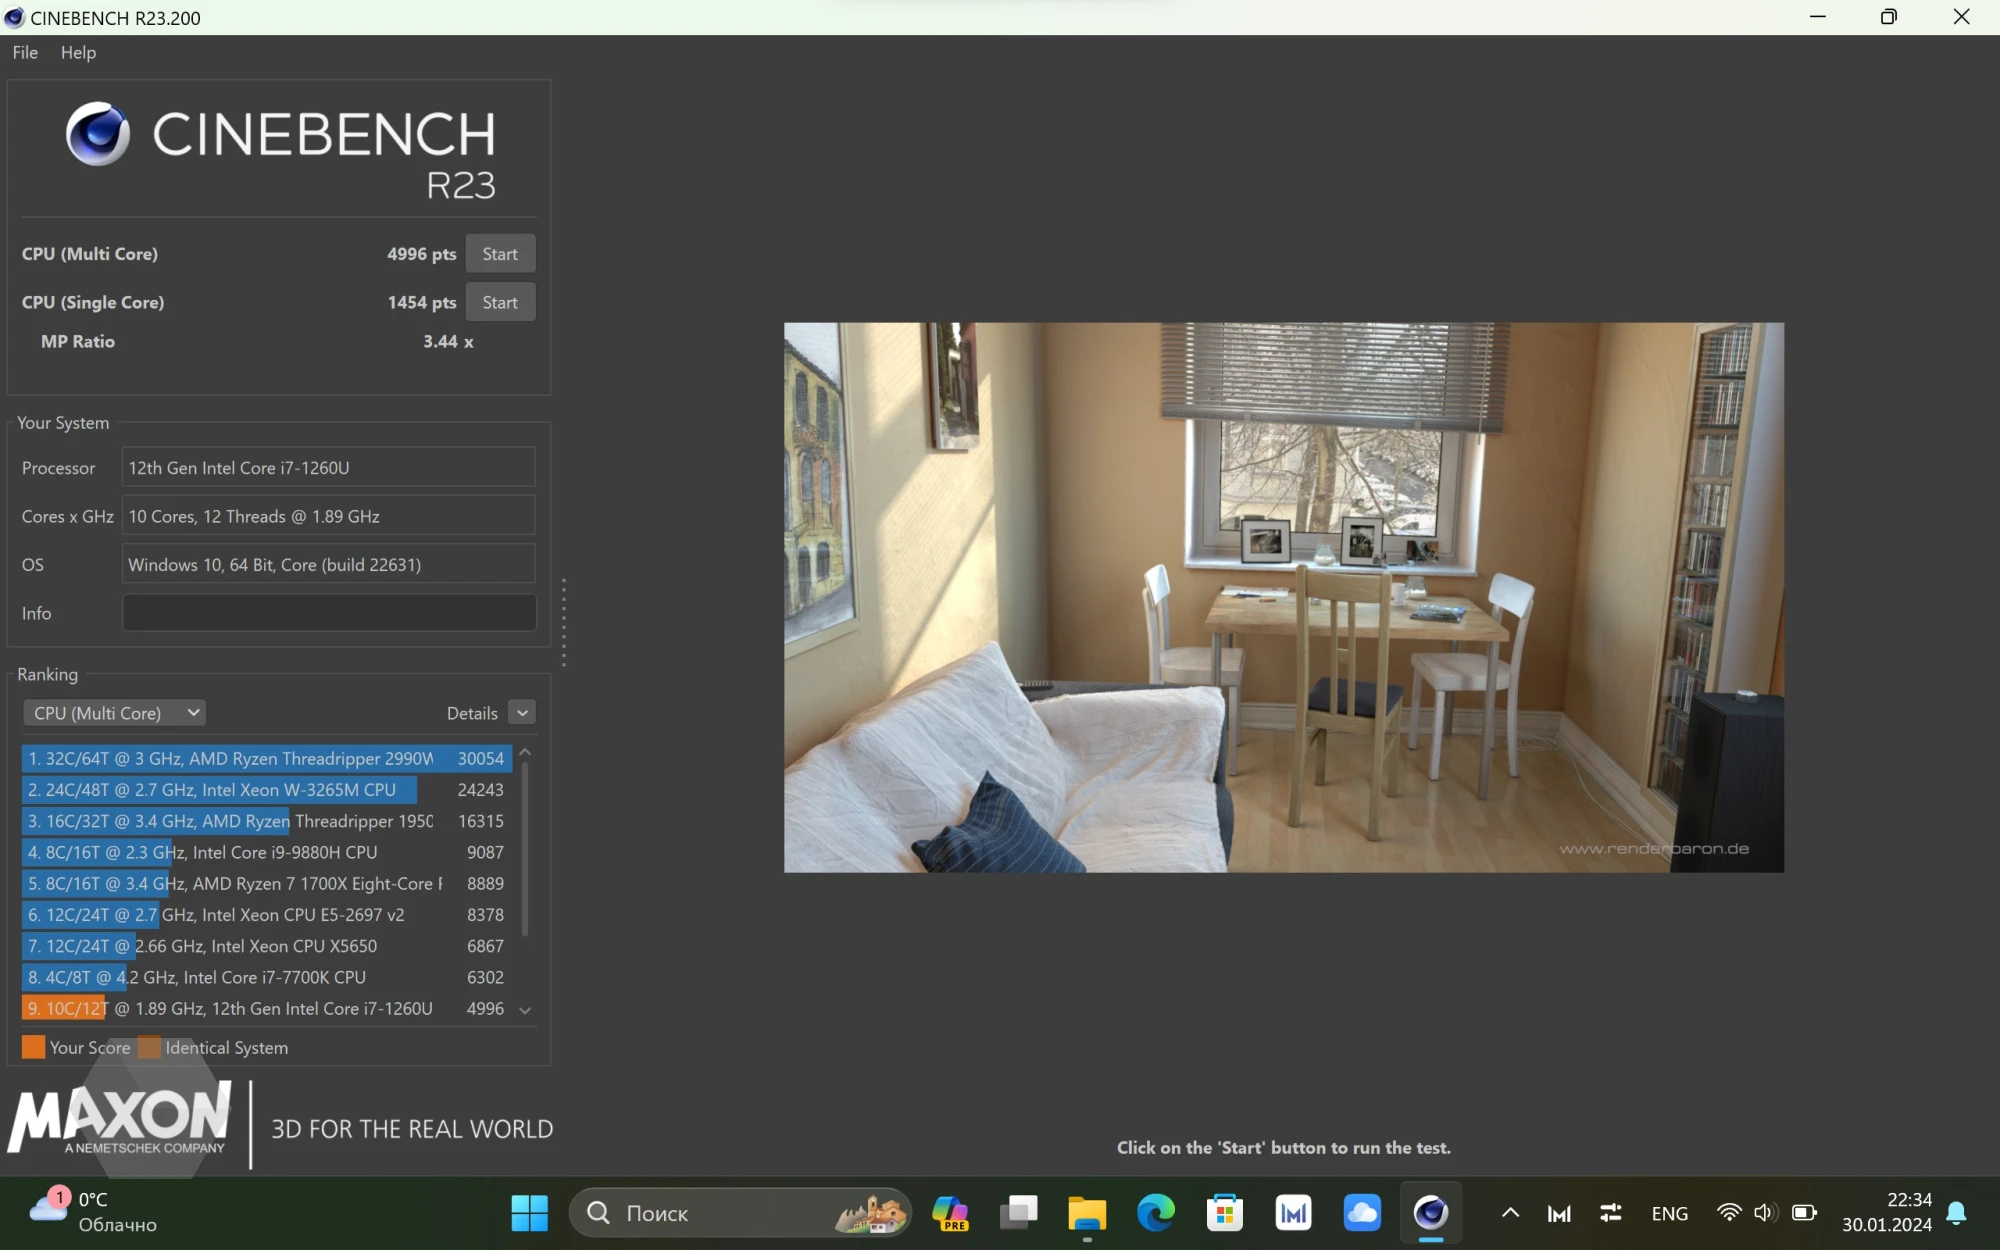Click the Cinebench logo sphere icon
This screenshot has width=2000, height=1250.
pos(98,134)
